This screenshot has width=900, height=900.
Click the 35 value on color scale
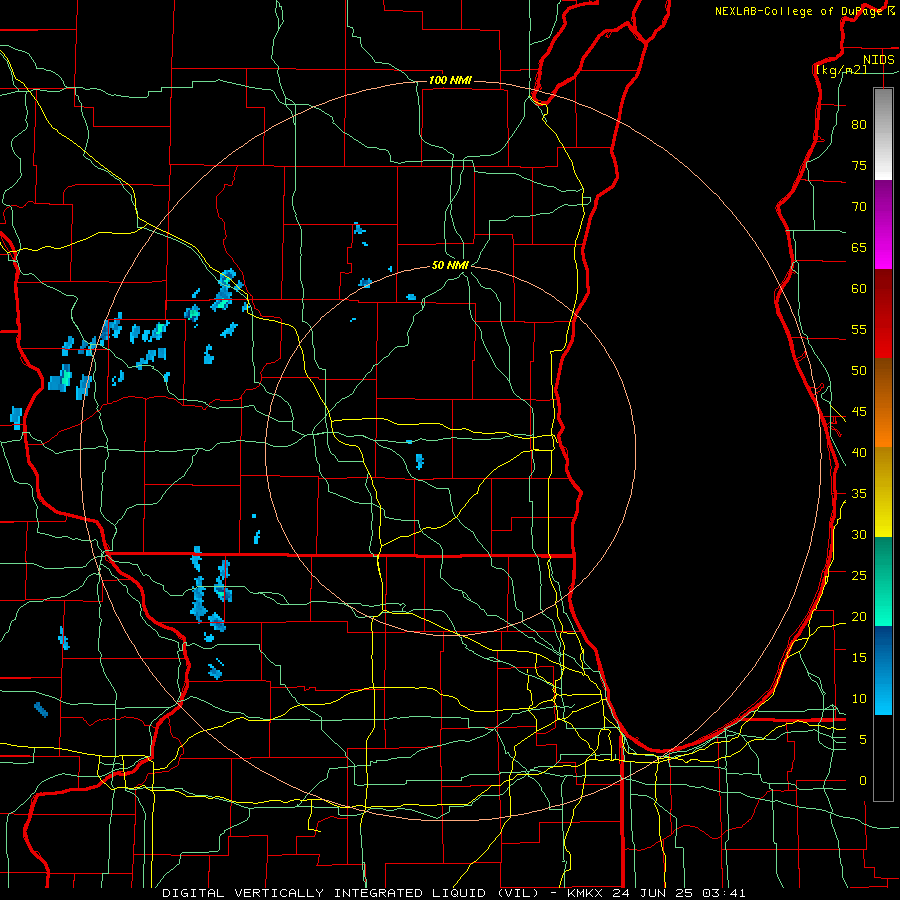coord(859,494)
